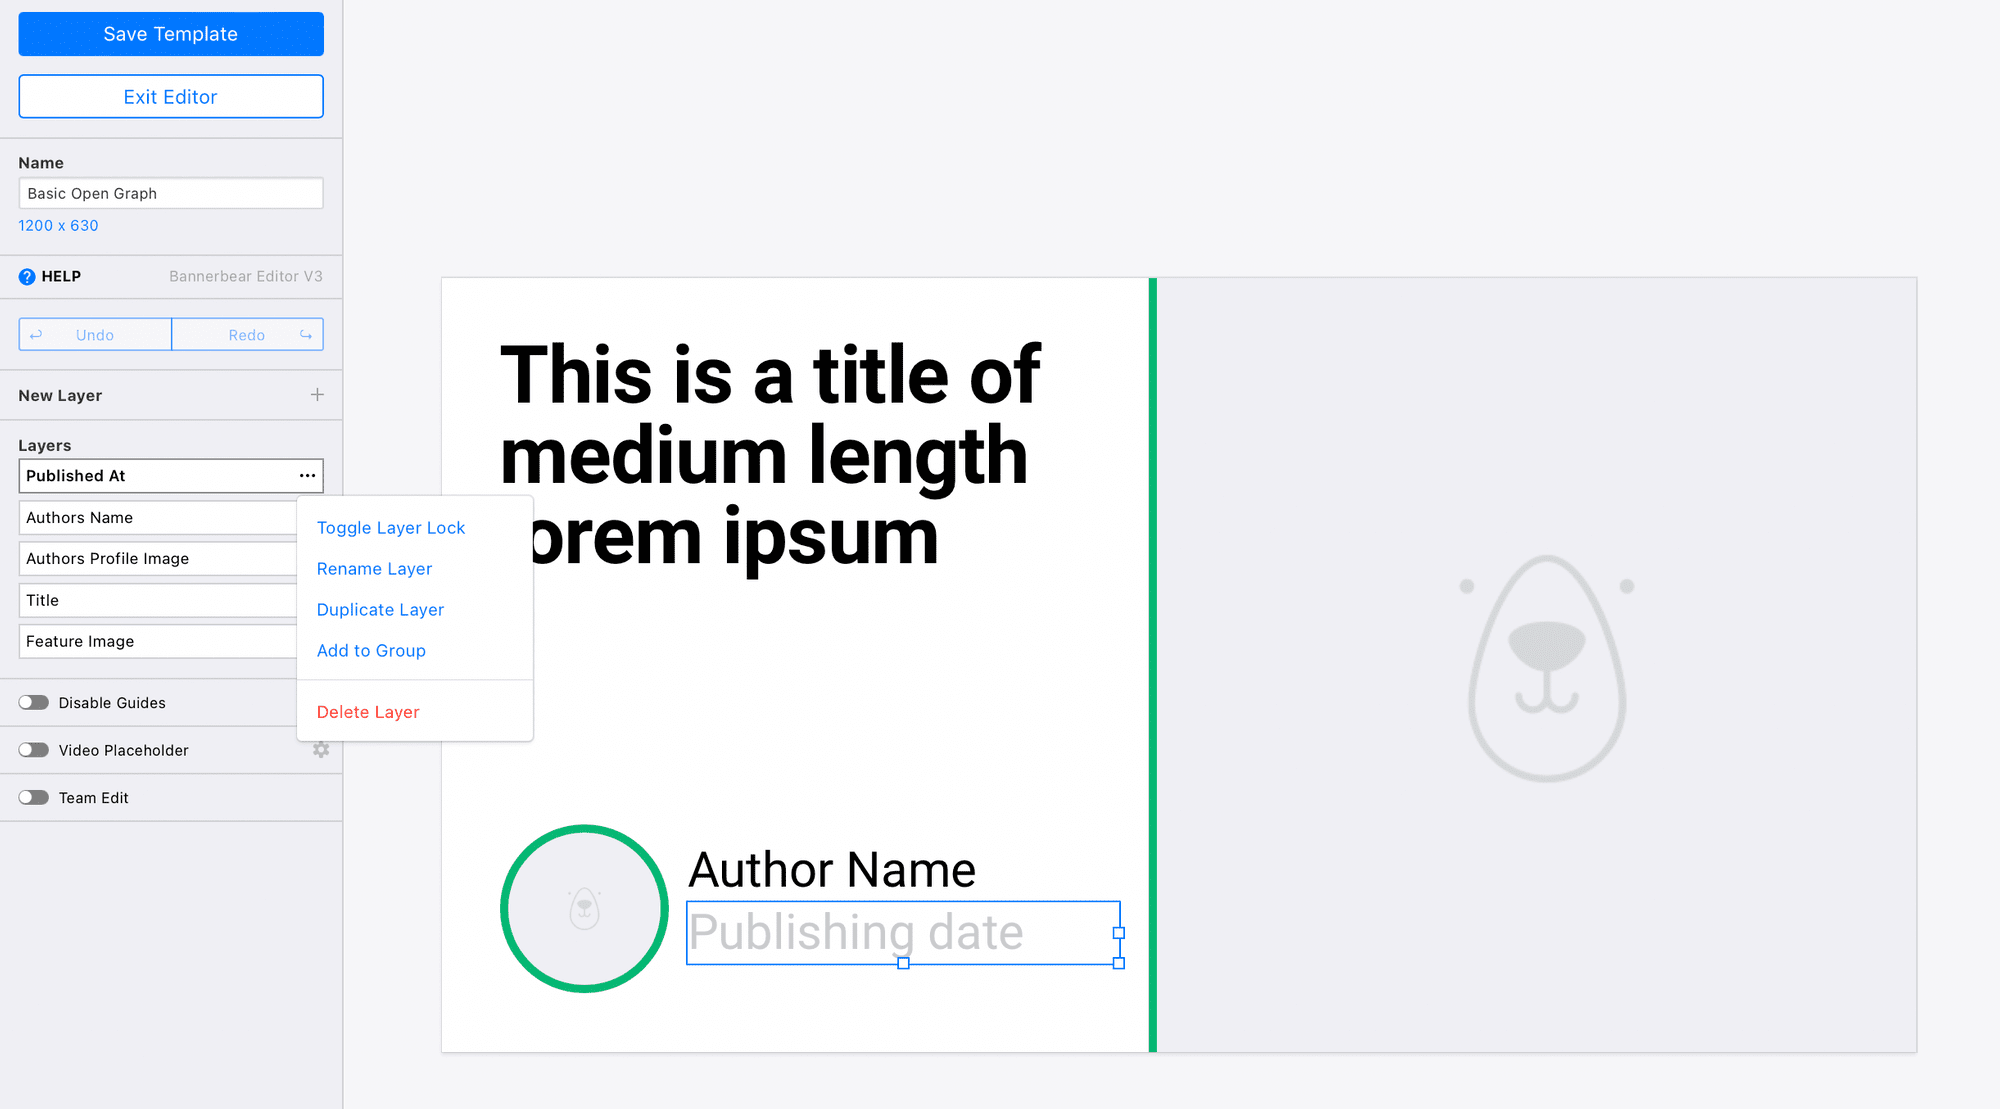This screenshot has width=2000, height=1109.
Task: Toggle the Video Placeholder switch
Action: [x=34, y=748]
